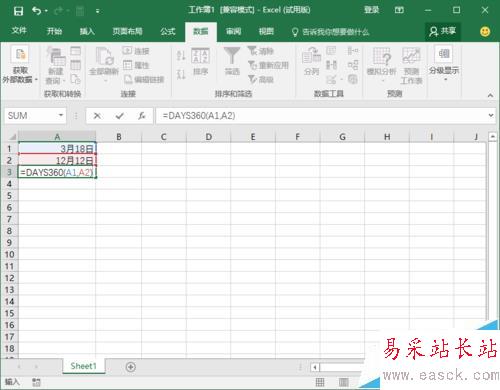The width and height of the screenshot is (500, 390).
Task: Select the Sheet1 tab
Action: (x=83, y=366)
